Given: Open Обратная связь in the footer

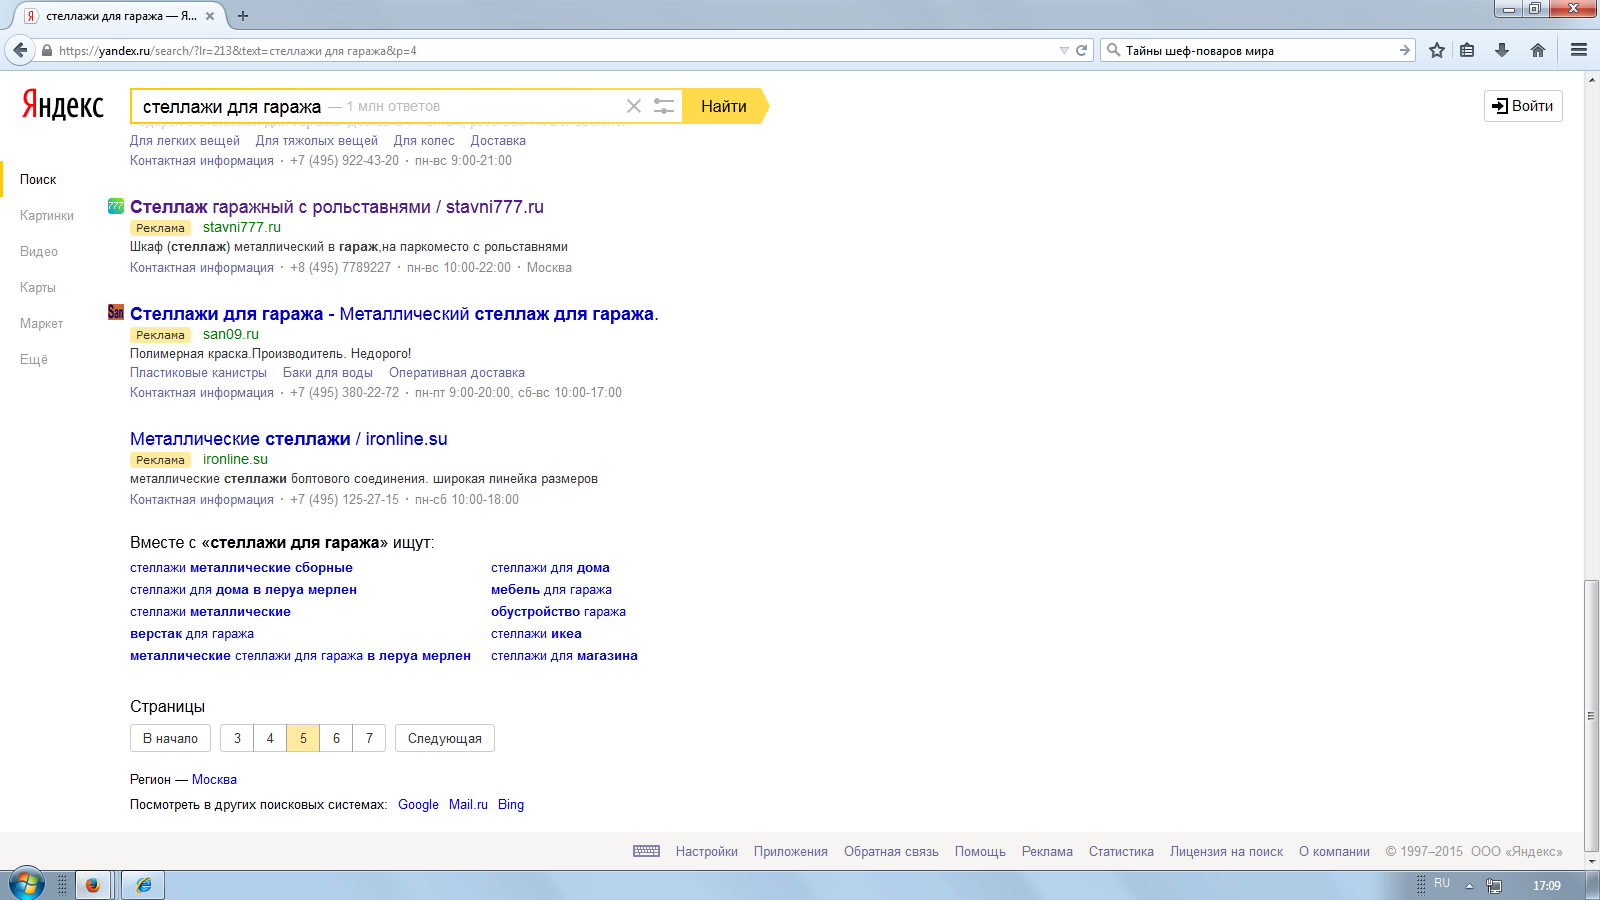Looking at the screenshot, I should [x=891, y=852].
